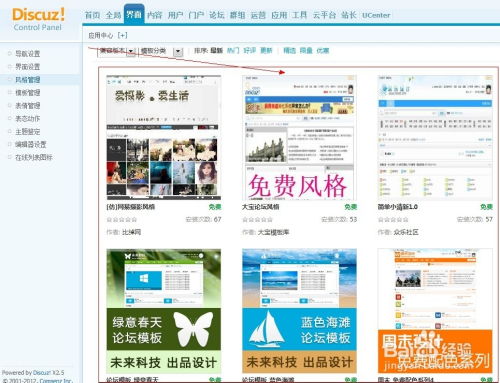Viewport: 500px width, 383px height.
Task: Click the author name 比搜网
Action: (x=131, y=232)
